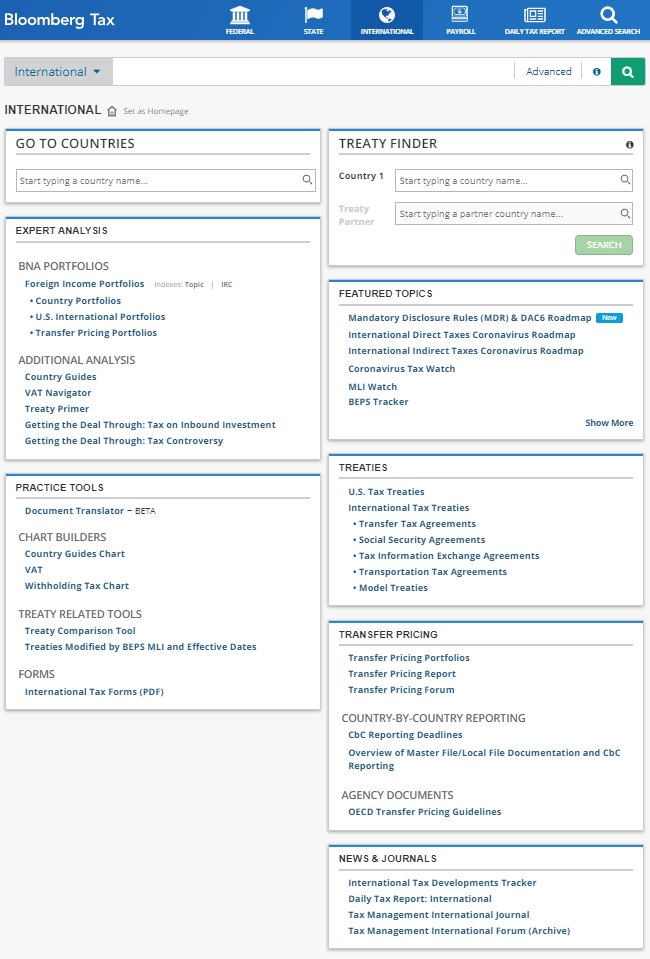The image size is (650, 959).
Task: Click the Treaty Finder SEARCH button
Action: (603, 245)
